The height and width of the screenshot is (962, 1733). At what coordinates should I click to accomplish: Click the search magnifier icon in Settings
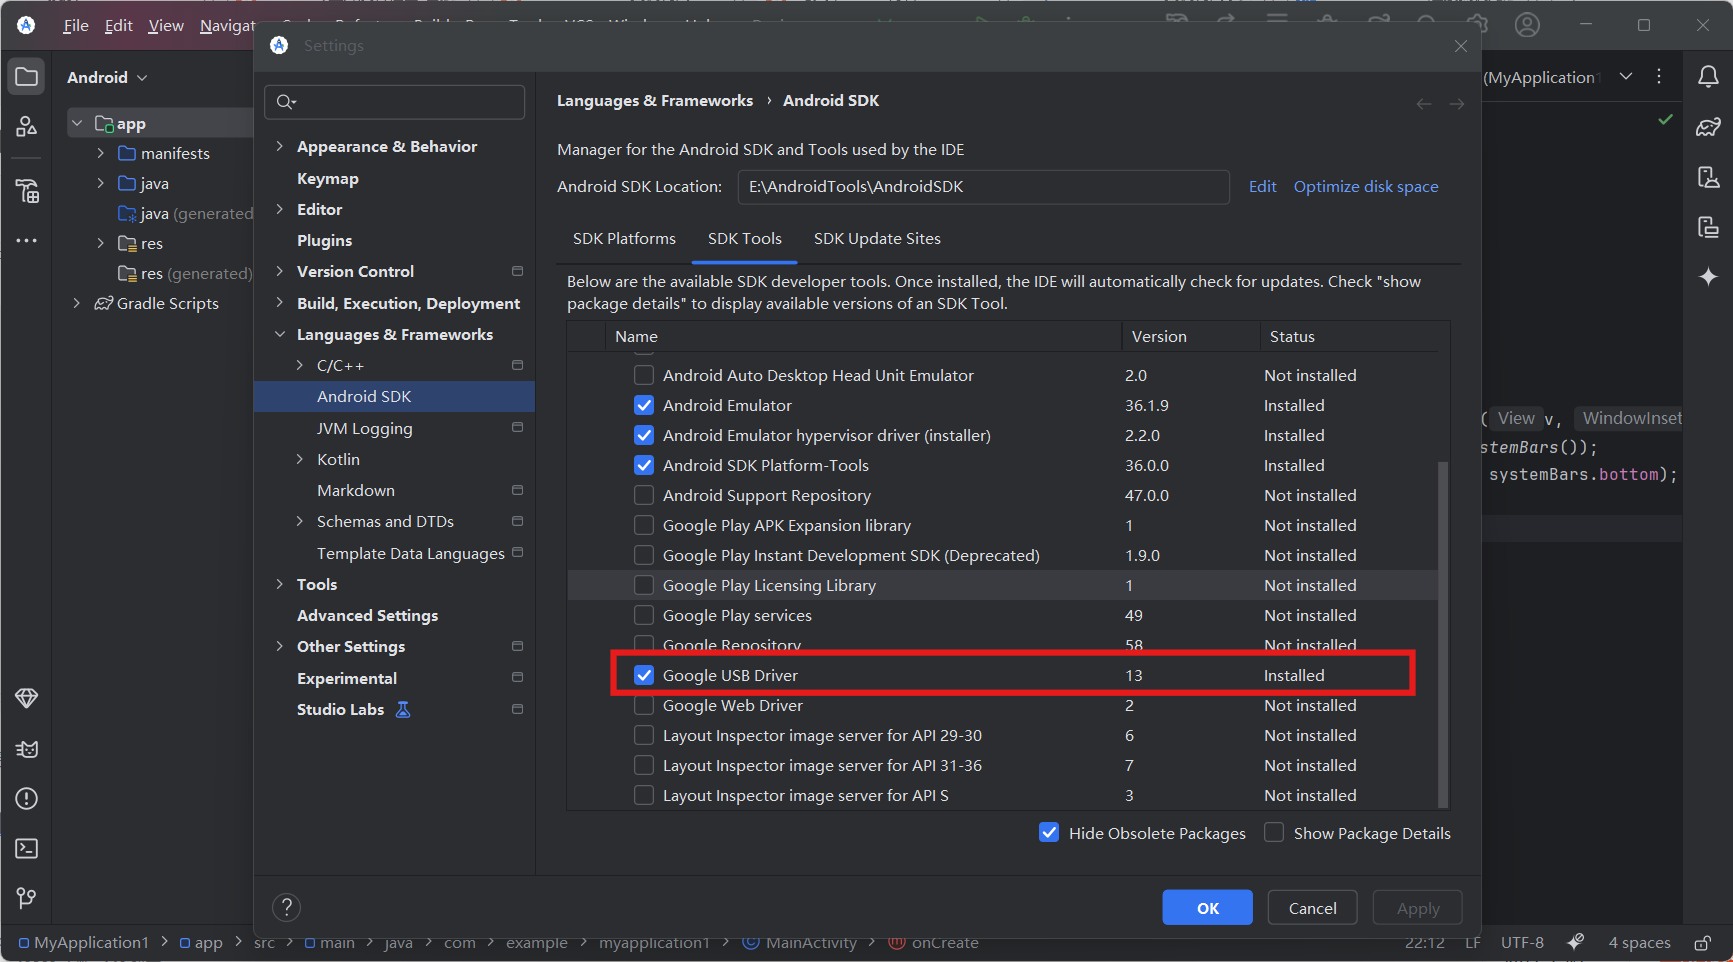pyautogui.click(x=286, y=101)
